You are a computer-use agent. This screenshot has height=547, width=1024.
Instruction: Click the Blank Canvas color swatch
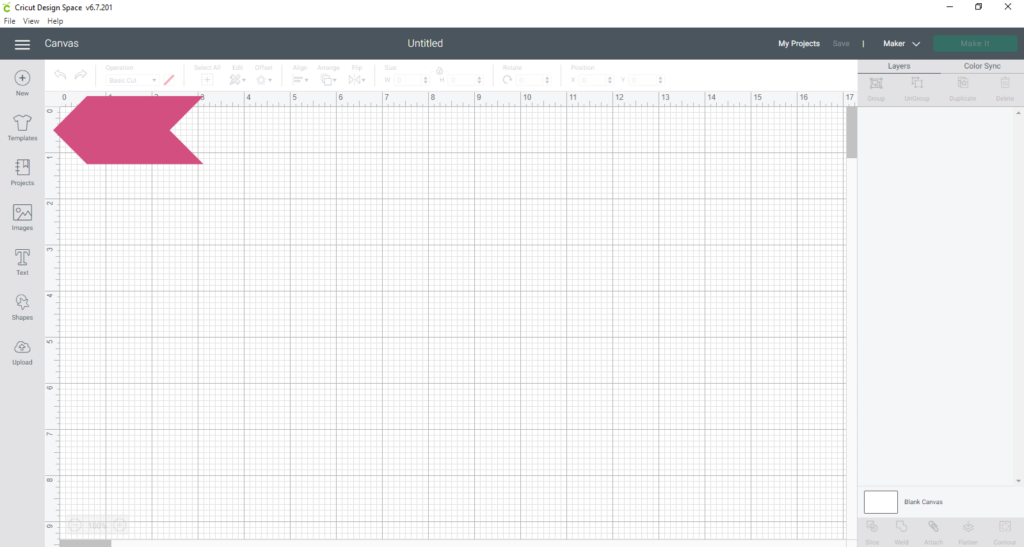point(880,502)
